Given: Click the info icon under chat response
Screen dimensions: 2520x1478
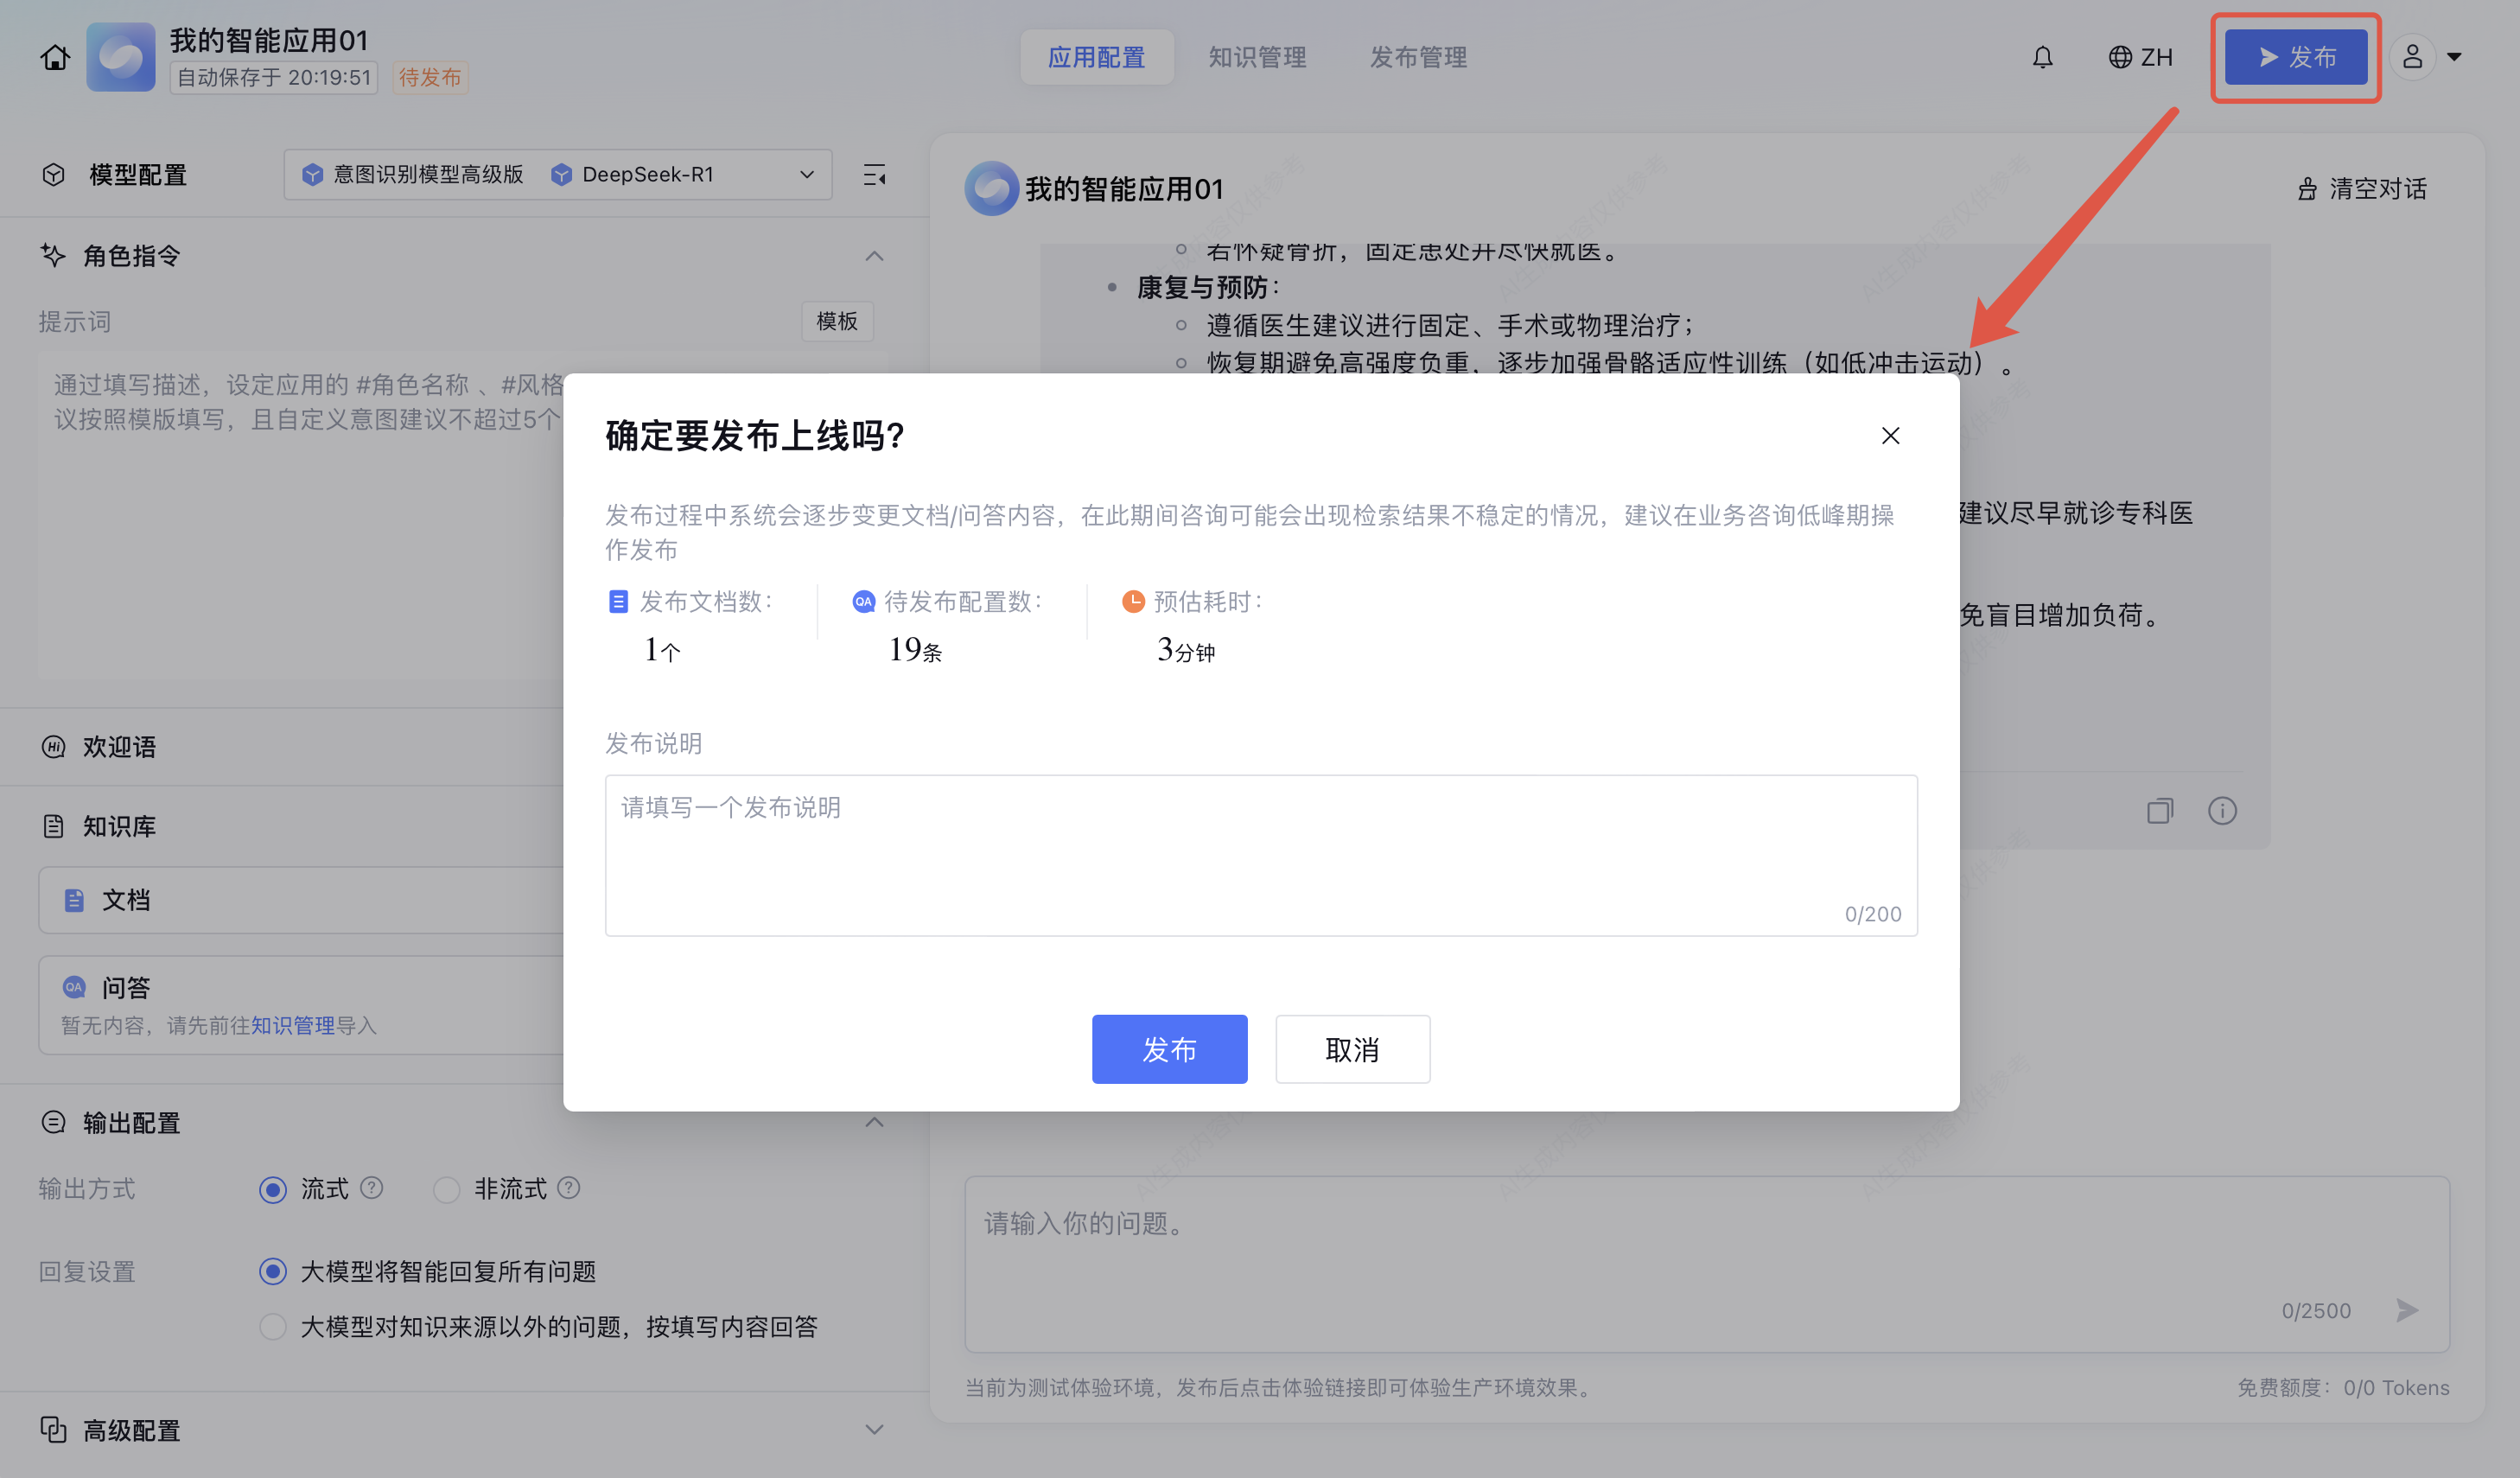Looking at the screenshot, I should pyautogui.click(x=2222, y=810).
